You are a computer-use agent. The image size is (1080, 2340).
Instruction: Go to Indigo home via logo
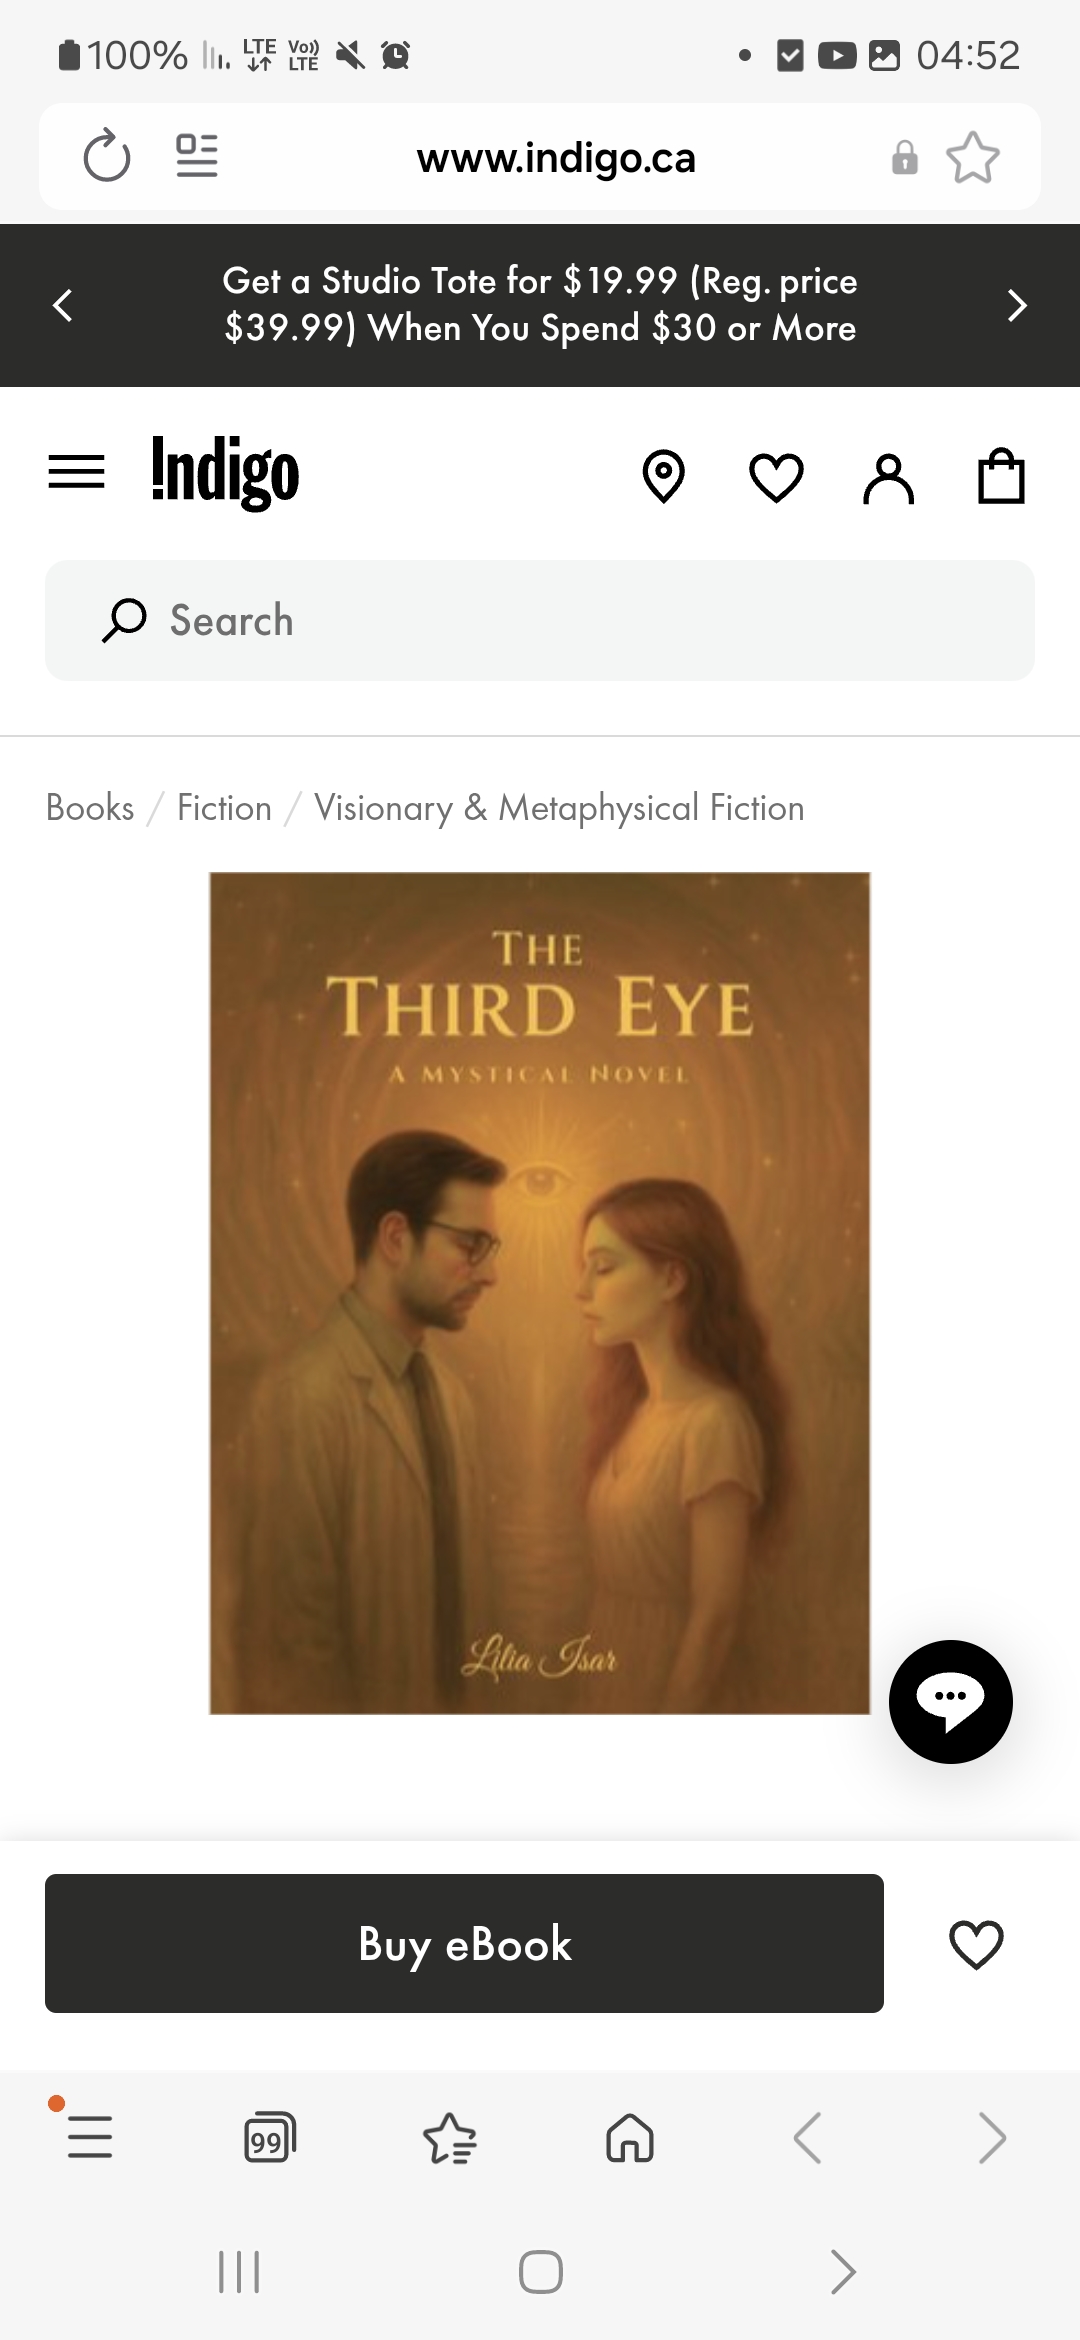225,472
